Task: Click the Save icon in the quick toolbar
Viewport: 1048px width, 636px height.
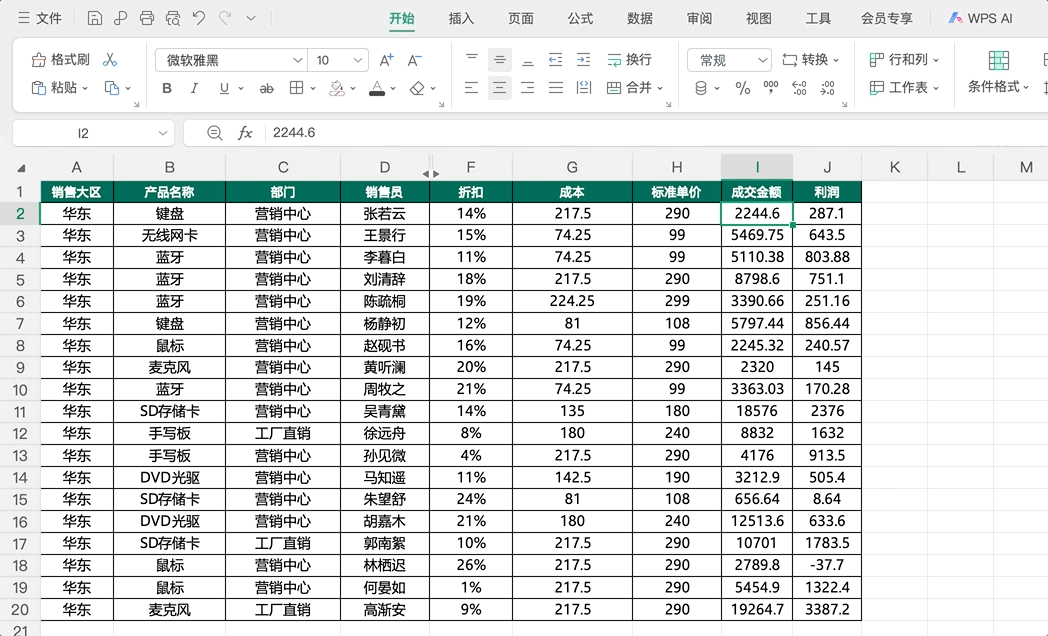Action: pyautogui.click(x=95, y=18)
